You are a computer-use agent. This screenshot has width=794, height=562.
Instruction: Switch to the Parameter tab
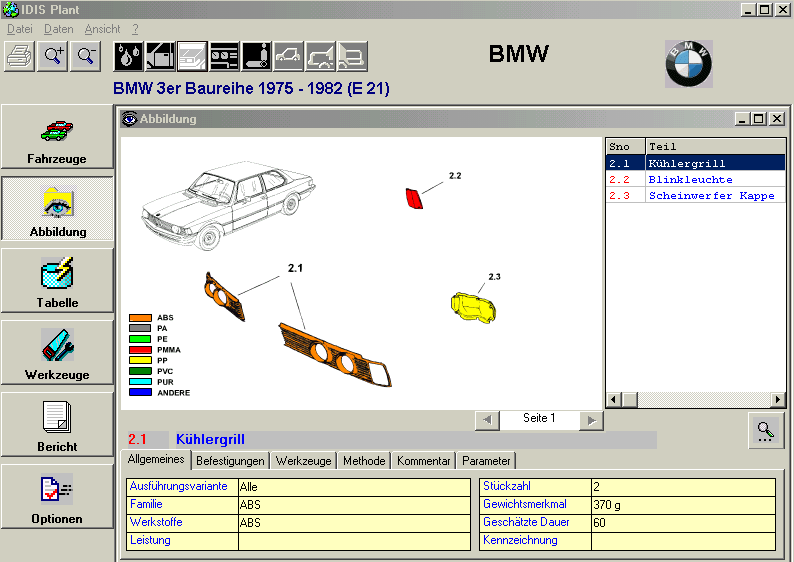(486, 461)
